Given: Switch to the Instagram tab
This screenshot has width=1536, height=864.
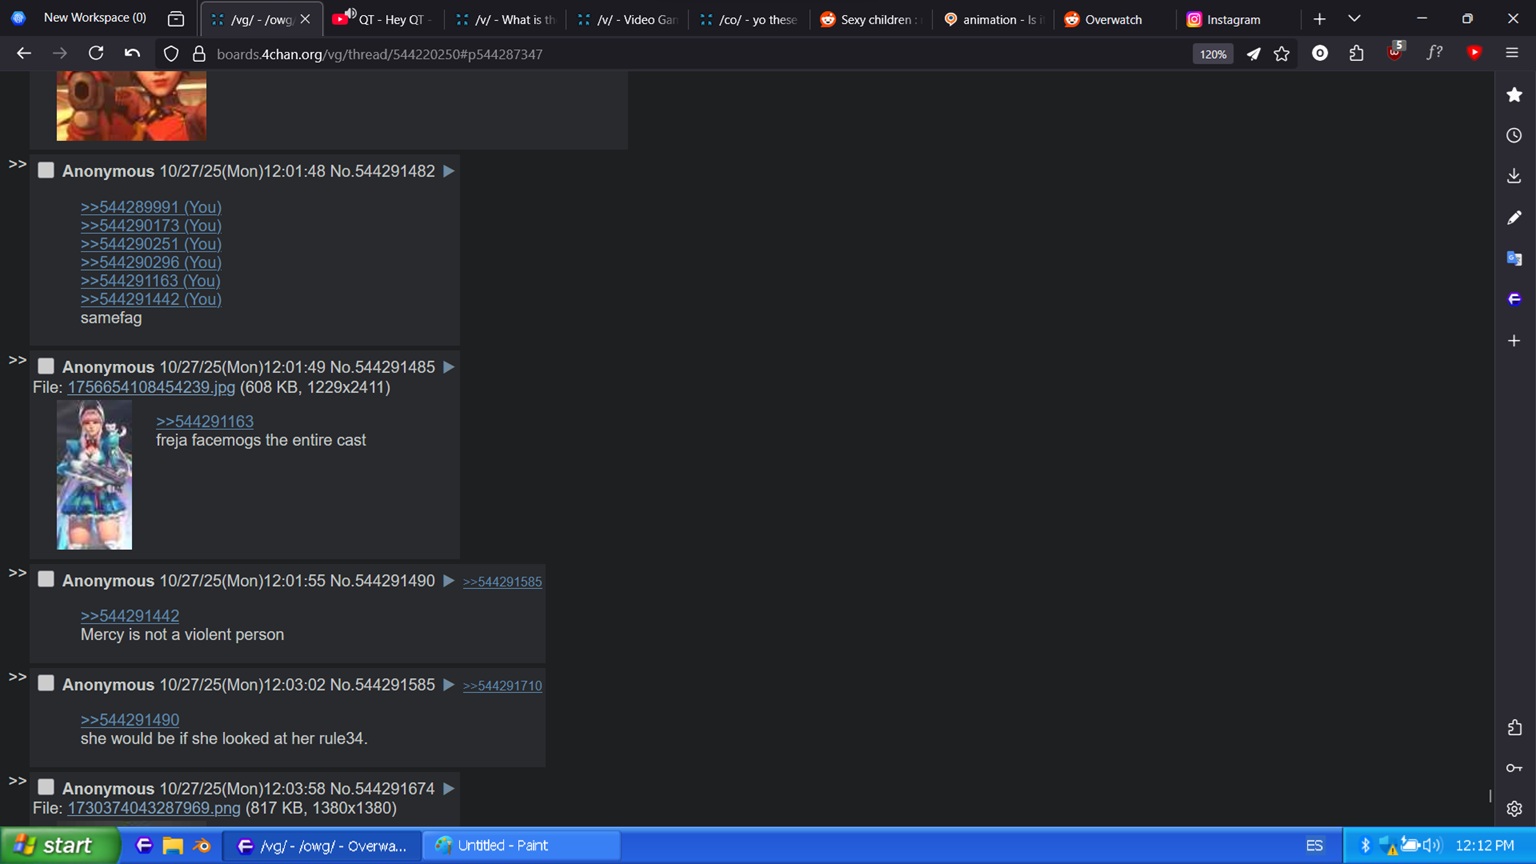Looking at the screenshot, I should point(1235,19).
